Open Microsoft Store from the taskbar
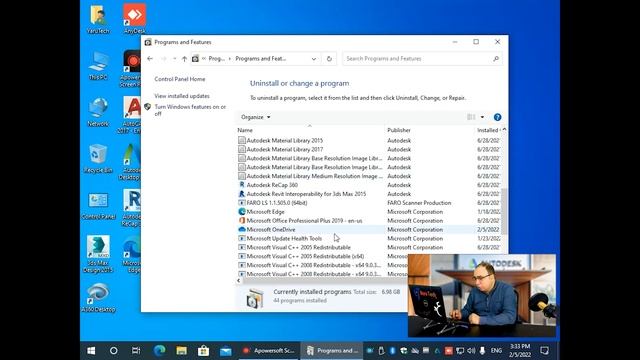The width and height of the screenshot is (640, 360). (x=203, y=351)
